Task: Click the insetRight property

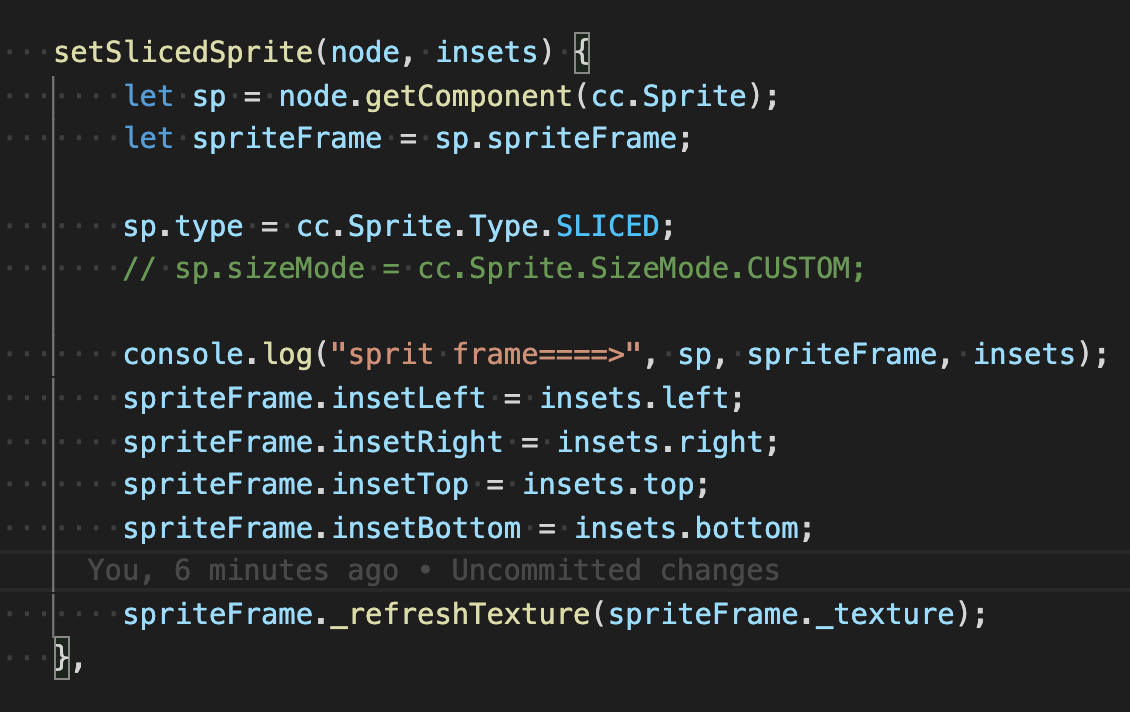Action: click(x=417, y=441)
